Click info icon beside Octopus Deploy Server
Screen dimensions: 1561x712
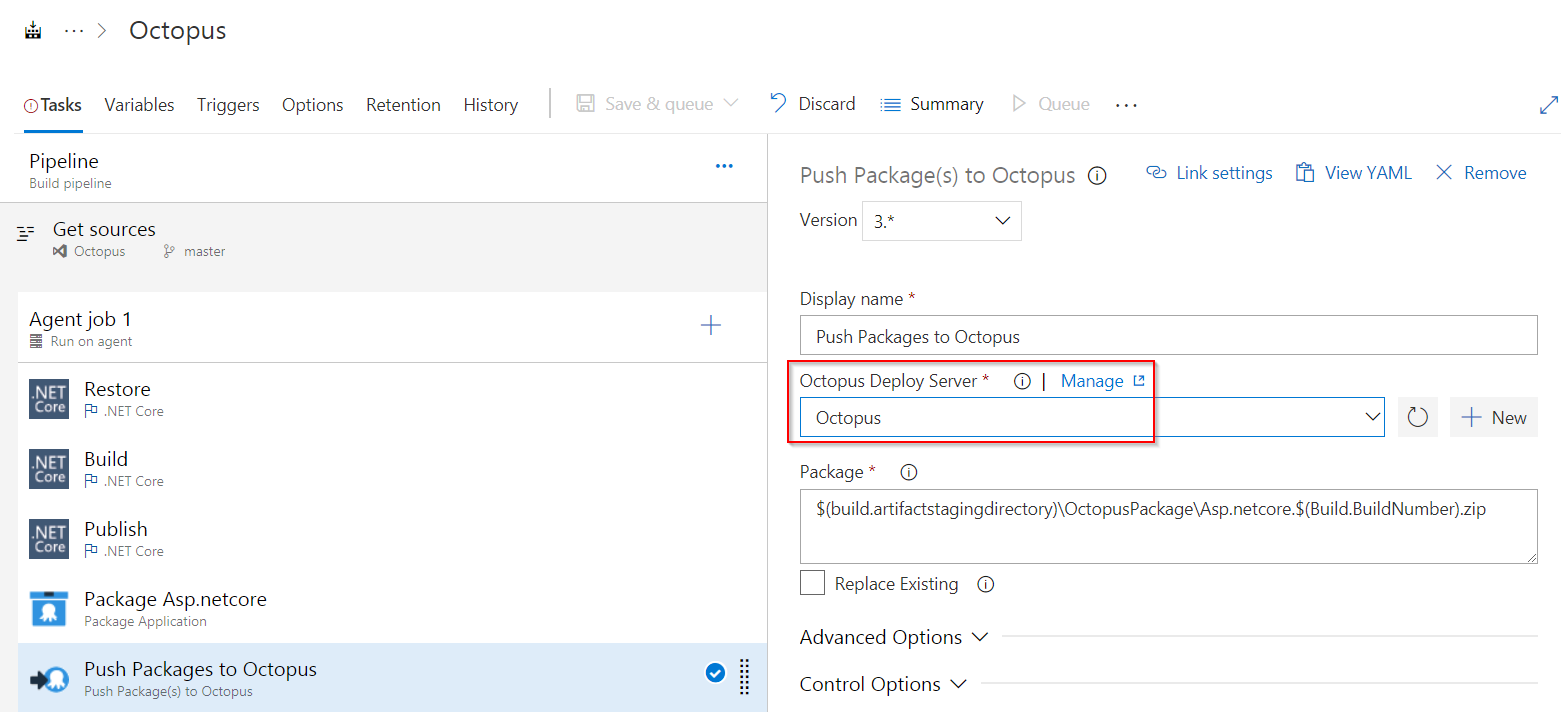[x=1022, y=381]
